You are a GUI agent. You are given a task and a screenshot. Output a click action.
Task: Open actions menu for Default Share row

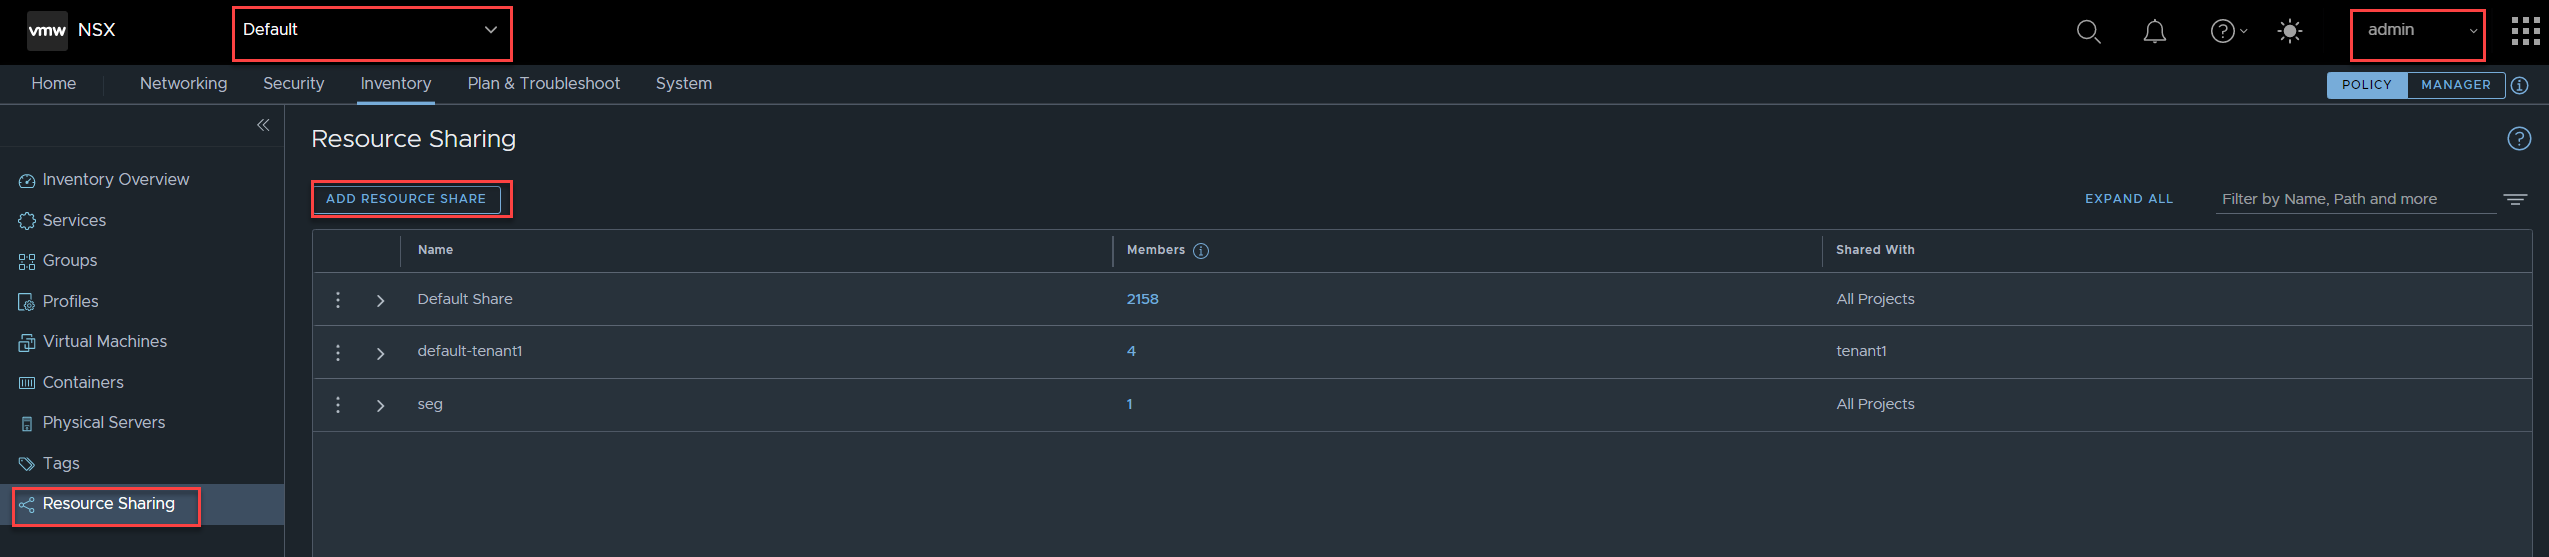338,300
